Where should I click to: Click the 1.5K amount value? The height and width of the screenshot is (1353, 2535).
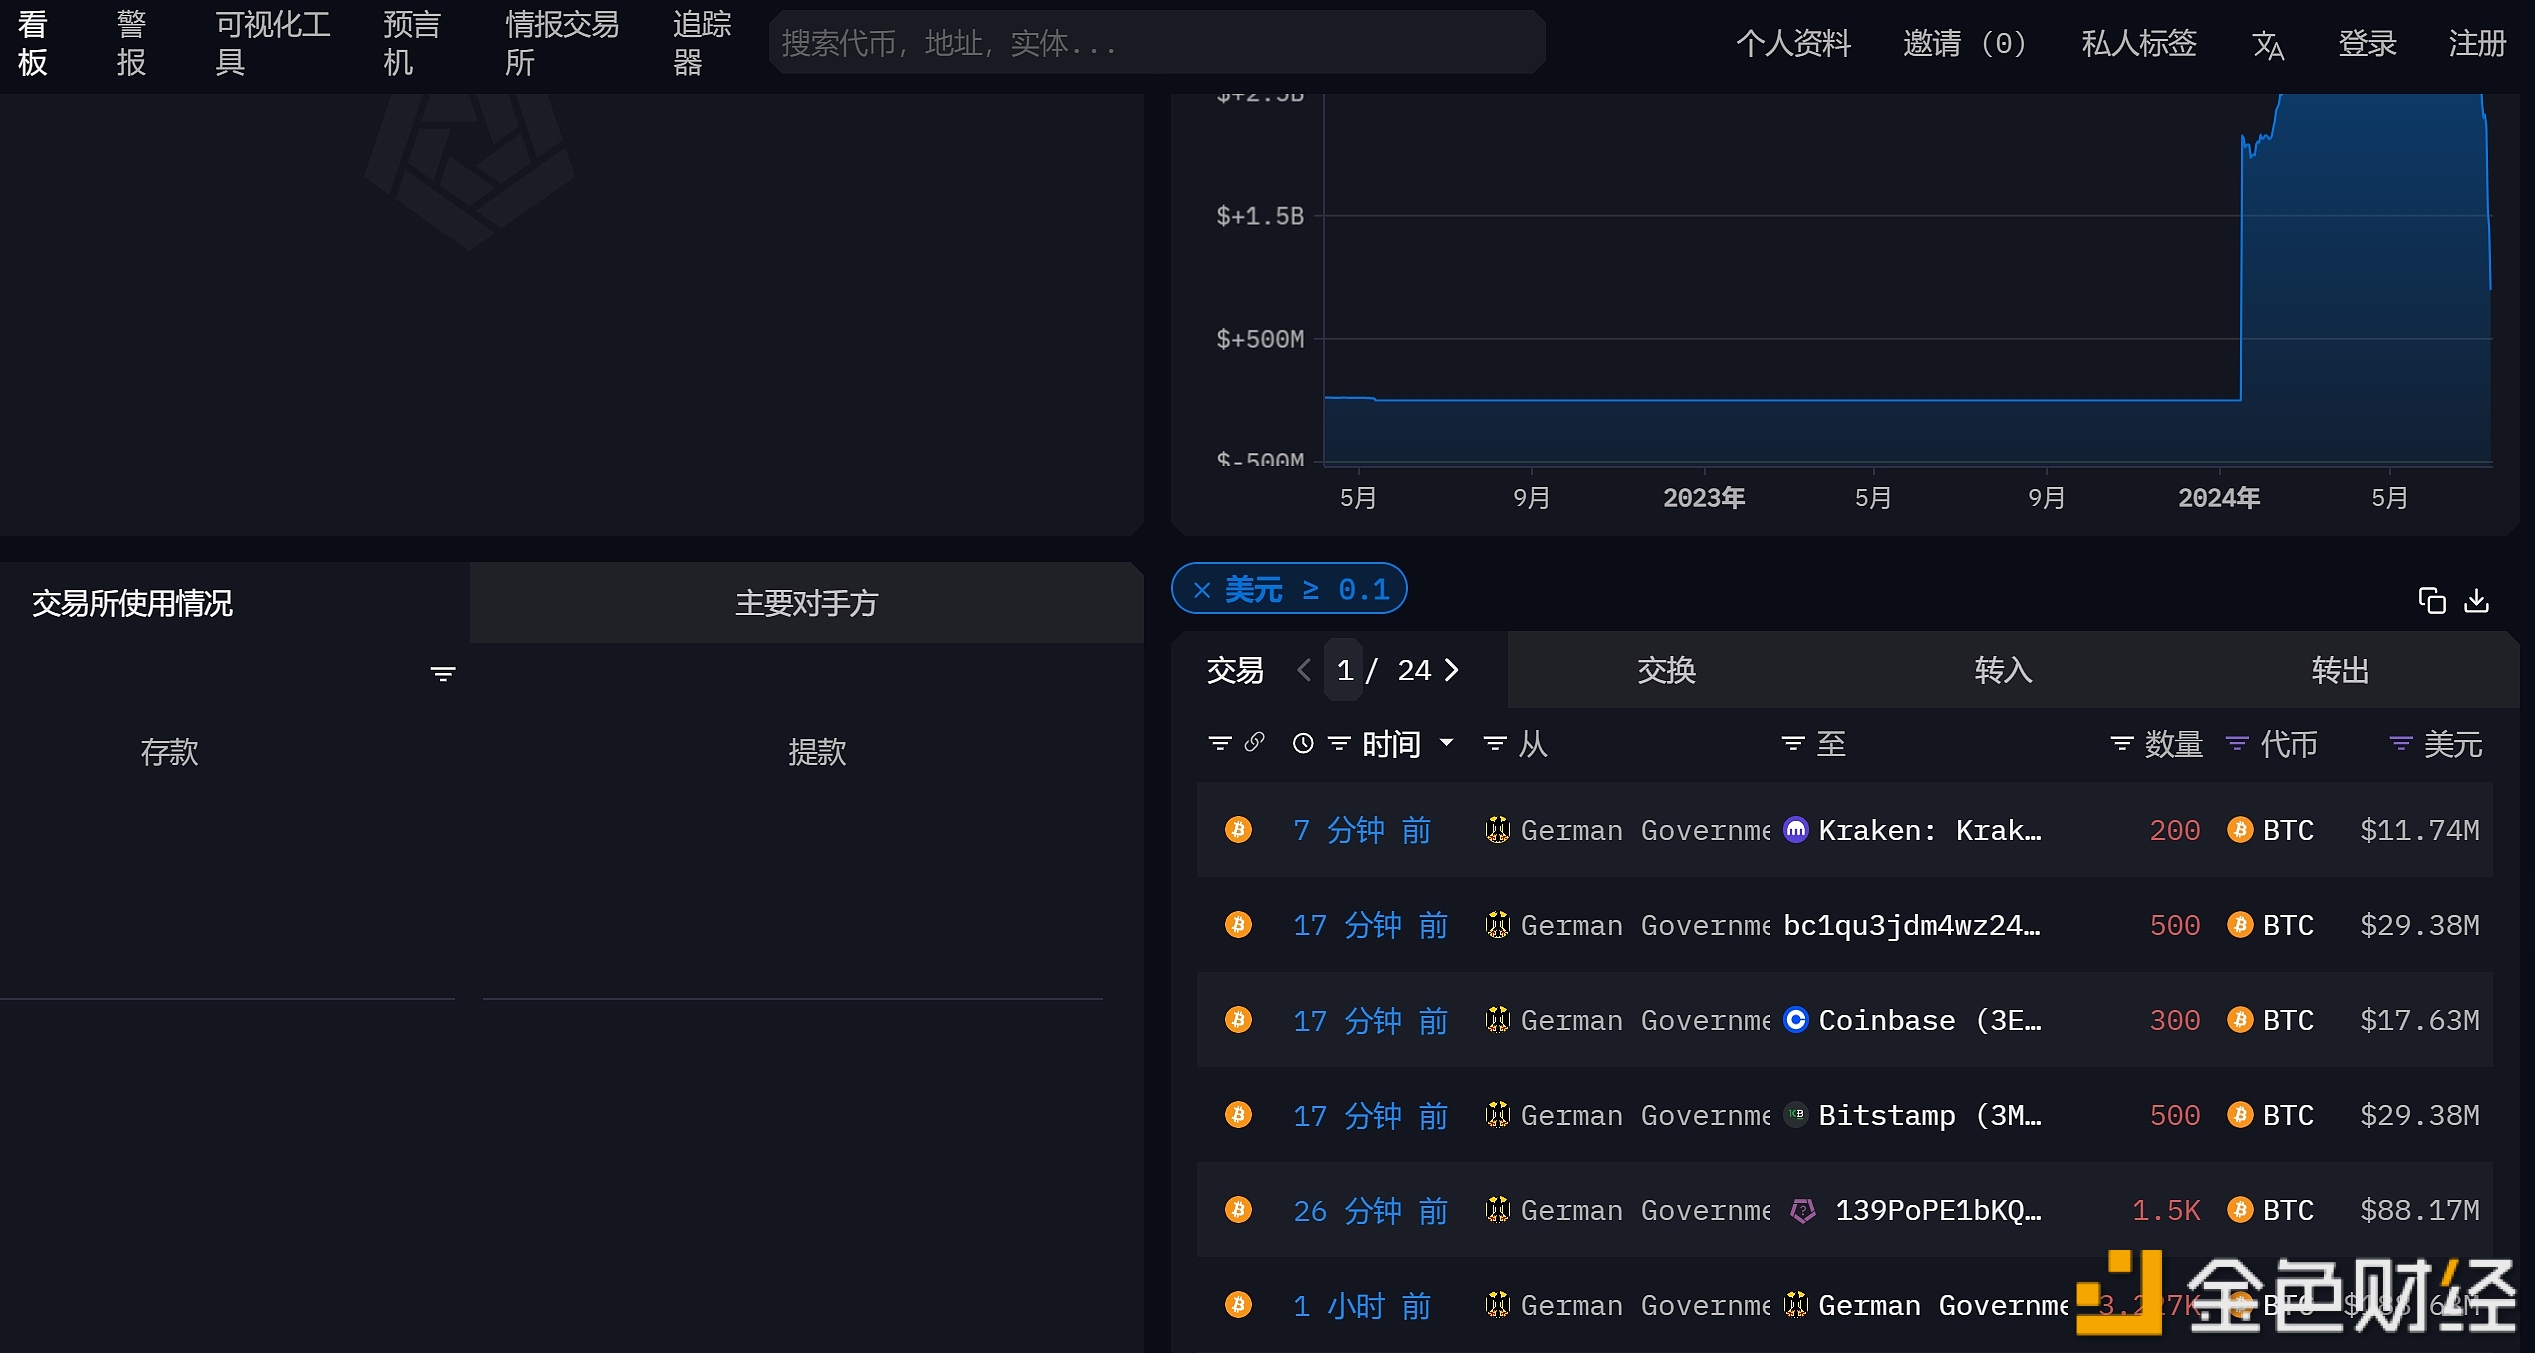click(x=2166, y=1210)
